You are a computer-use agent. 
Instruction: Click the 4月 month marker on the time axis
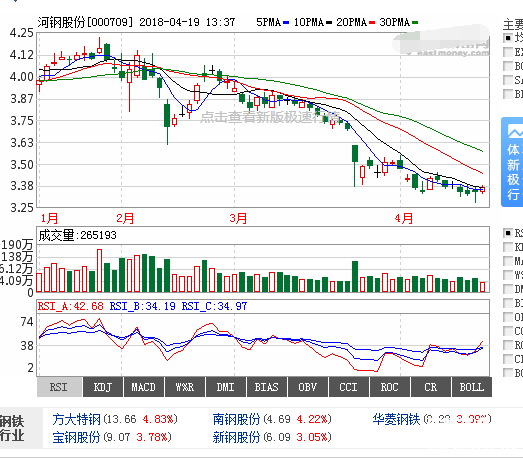tap(404, 218)
